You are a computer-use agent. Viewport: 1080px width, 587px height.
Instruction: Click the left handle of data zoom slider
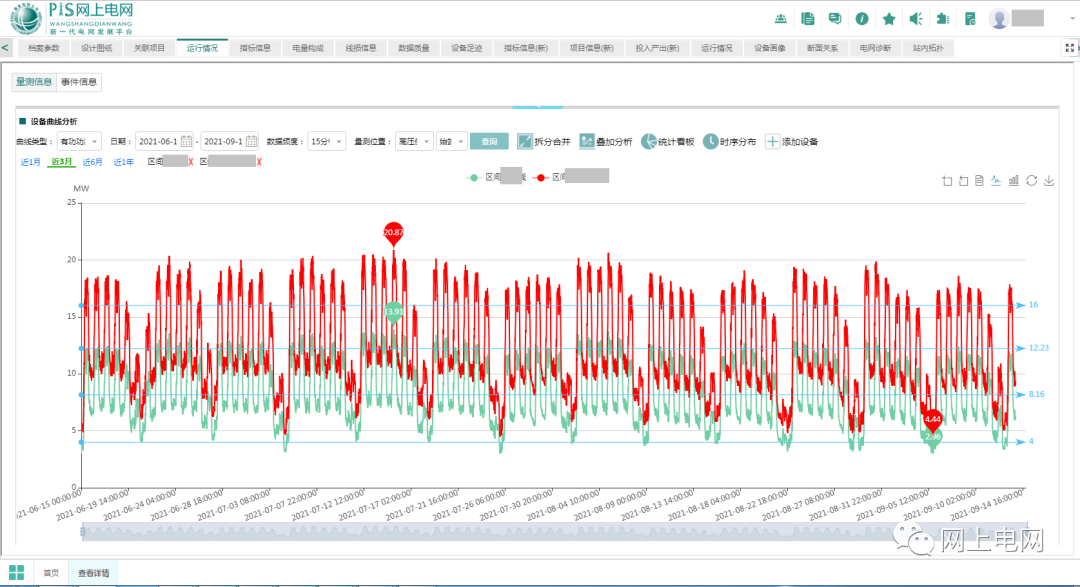83,531
